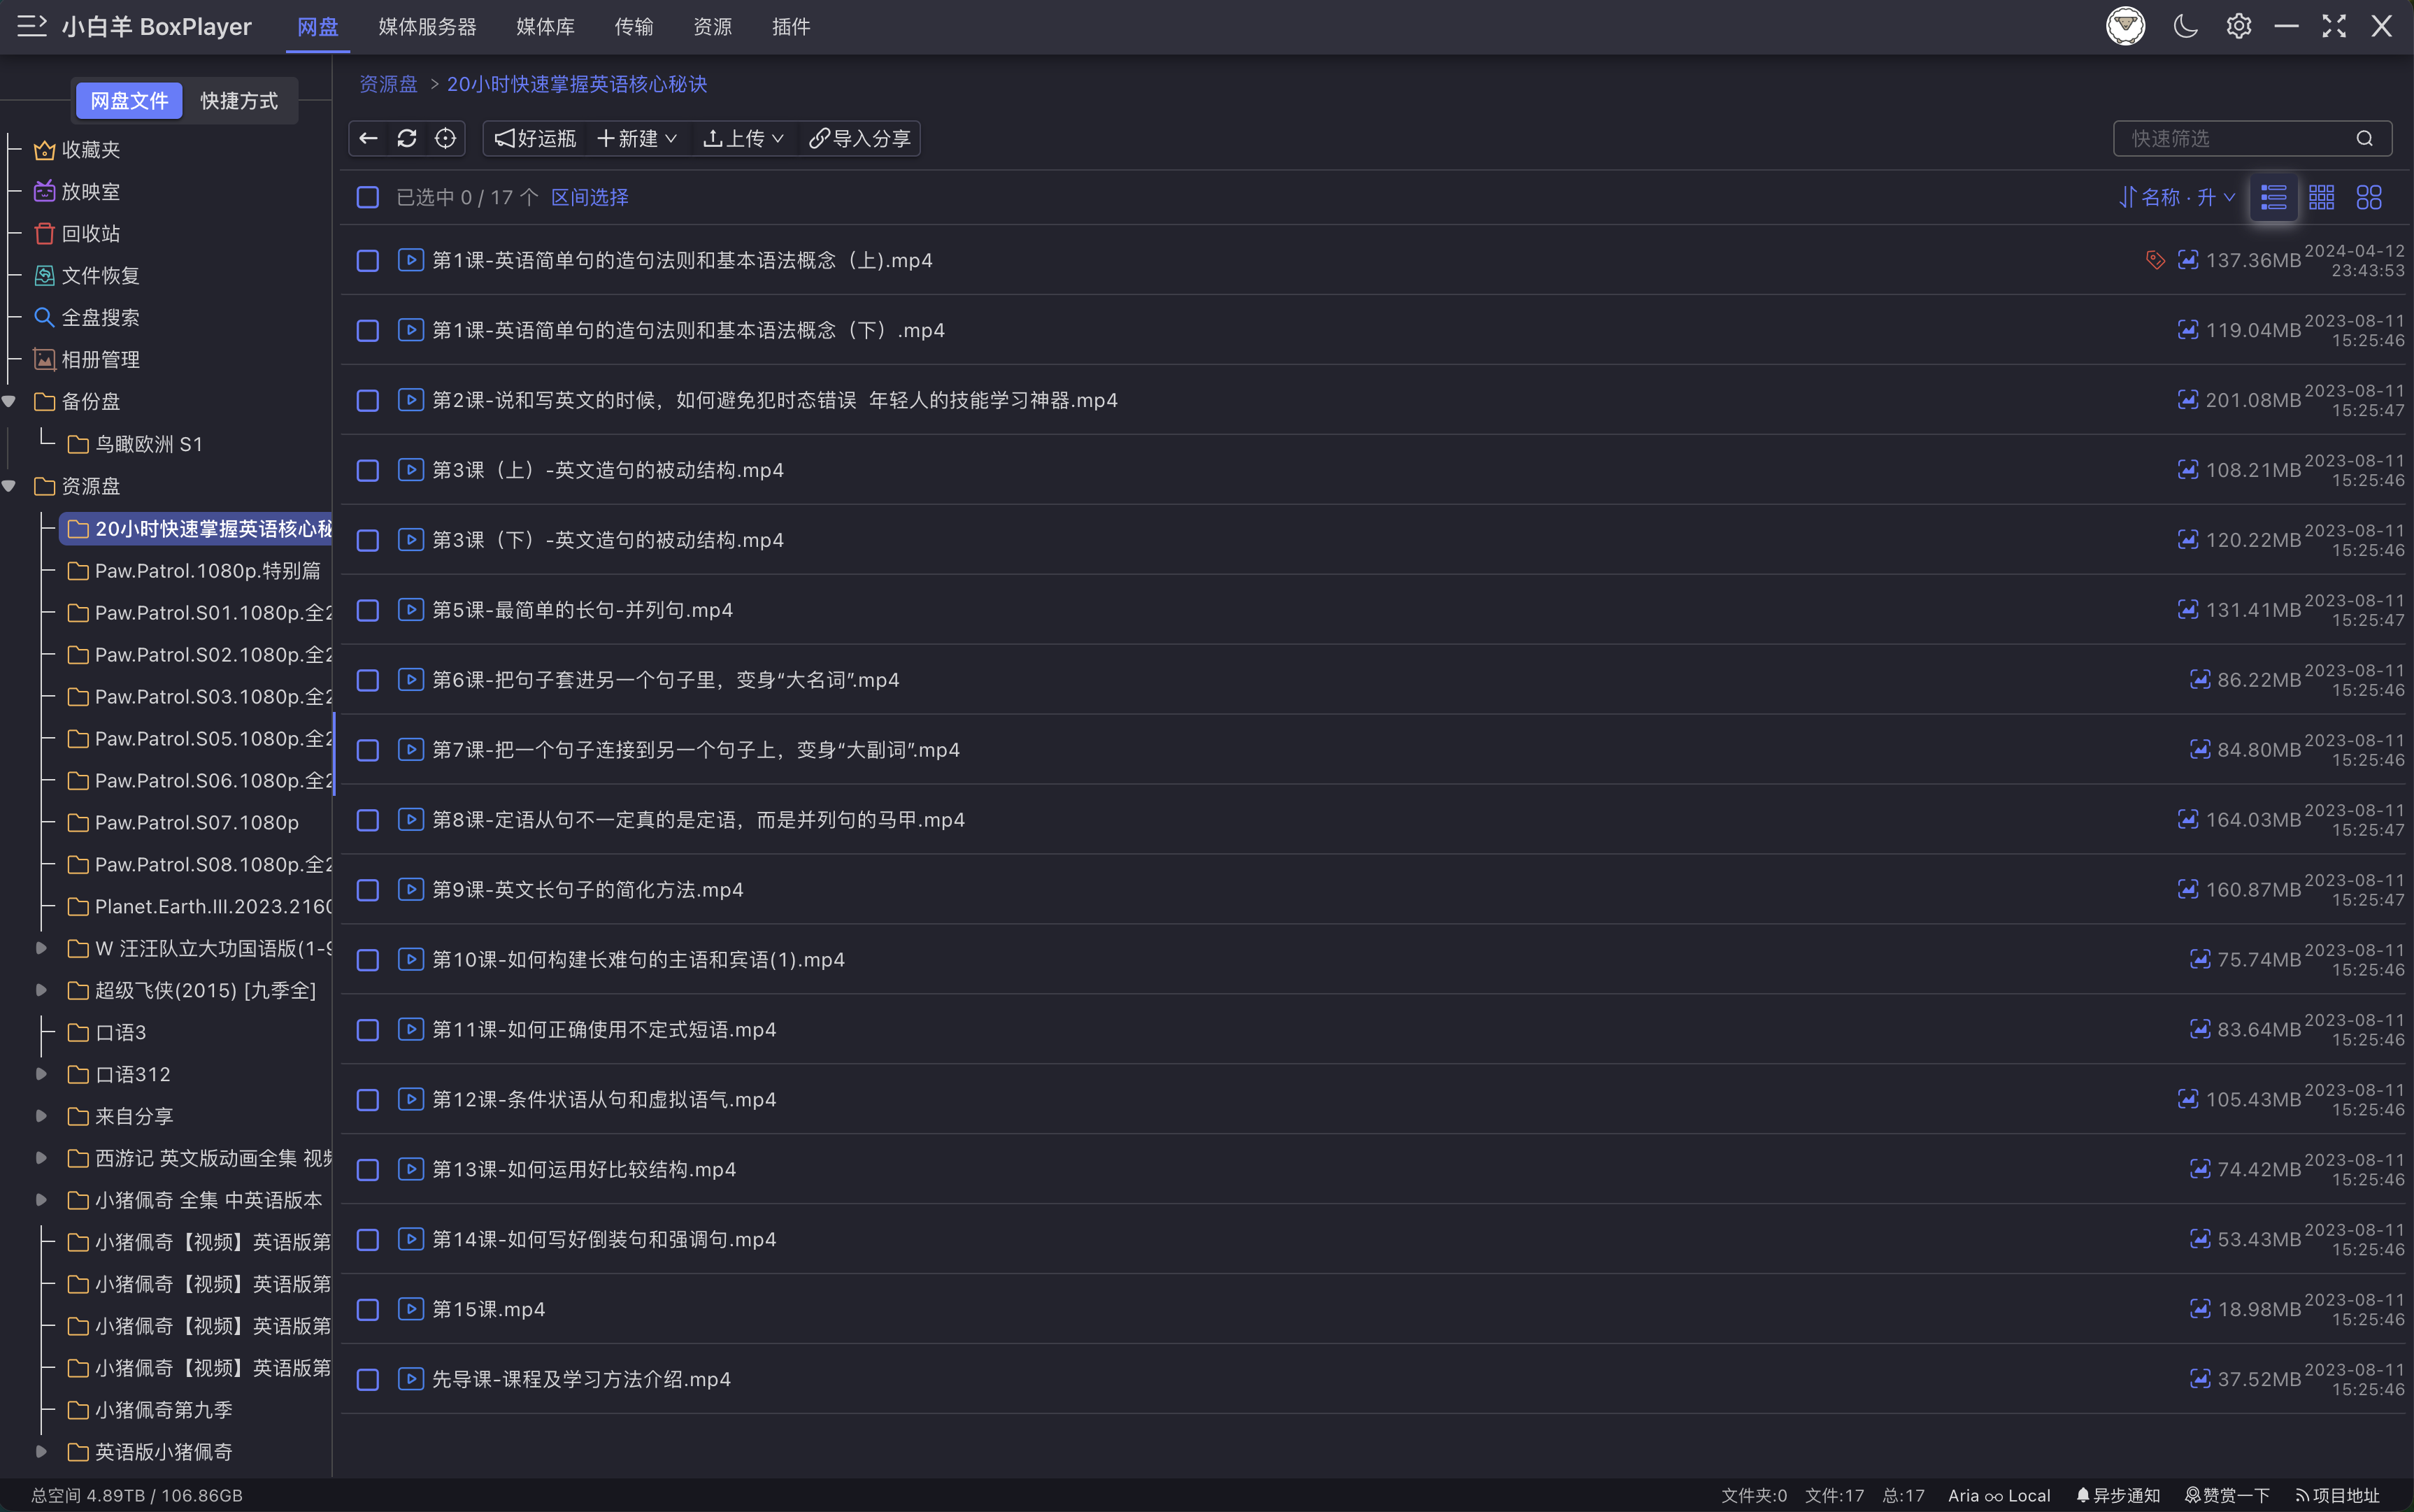
Task: Open the 新建 dropdown menu
Action: (637, 138)
